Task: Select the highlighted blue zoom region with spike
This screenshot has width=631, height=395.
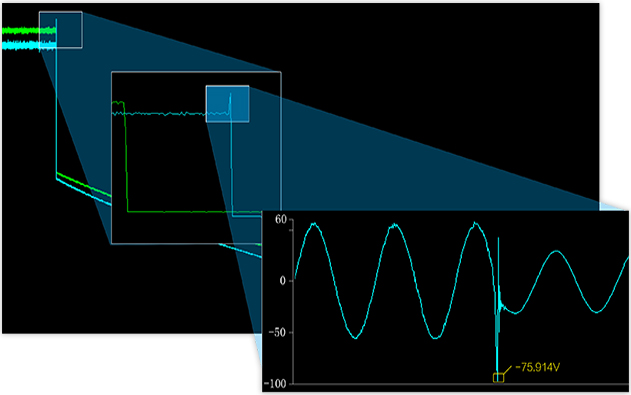Action: (x=227, y=104)
